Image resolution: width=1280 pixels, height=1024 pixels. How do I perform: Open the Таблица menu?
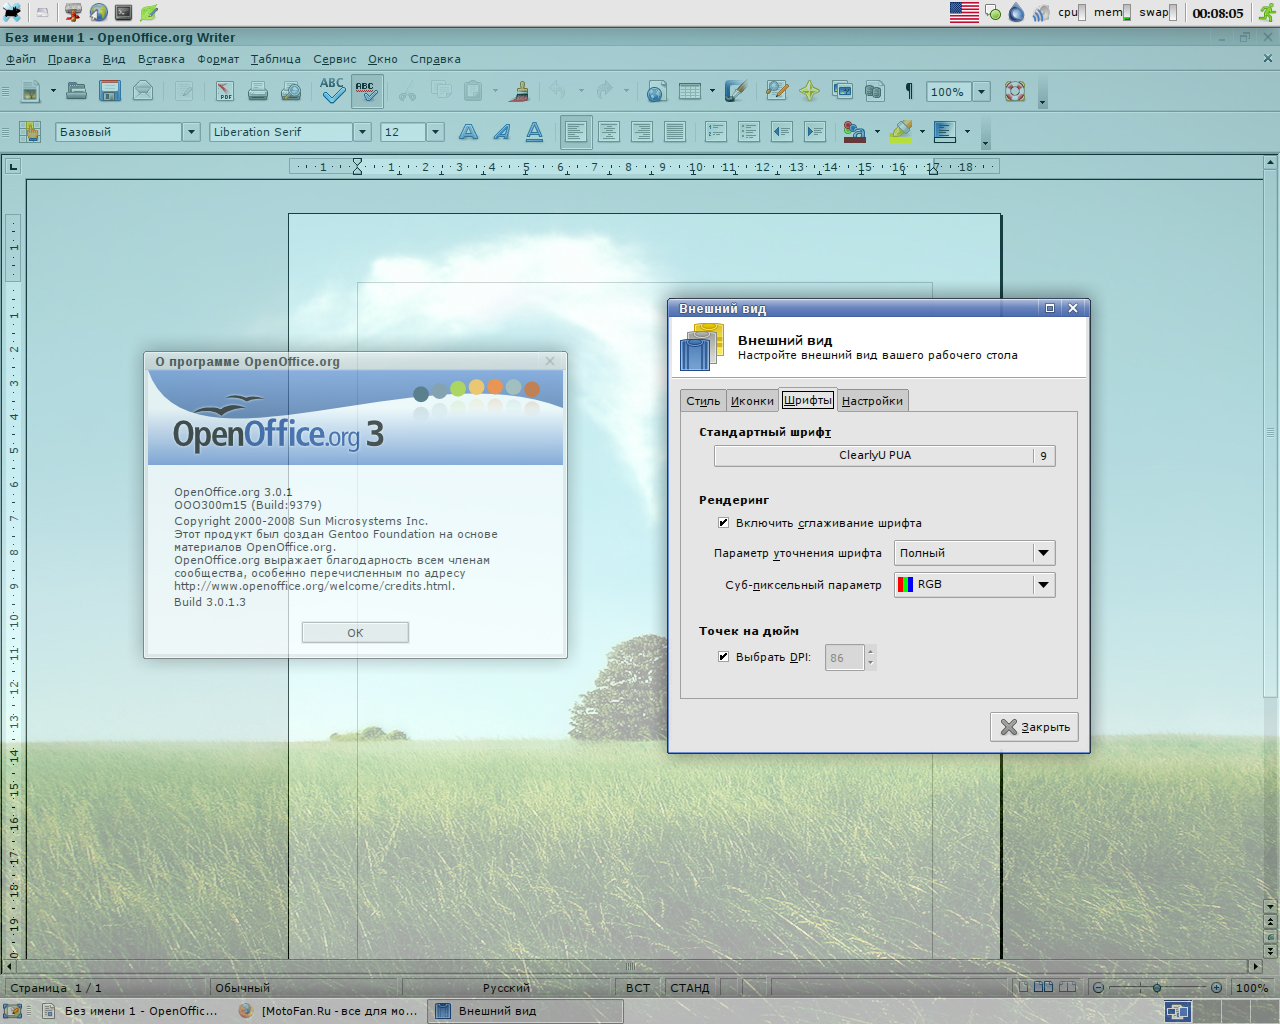click(276, 59)
